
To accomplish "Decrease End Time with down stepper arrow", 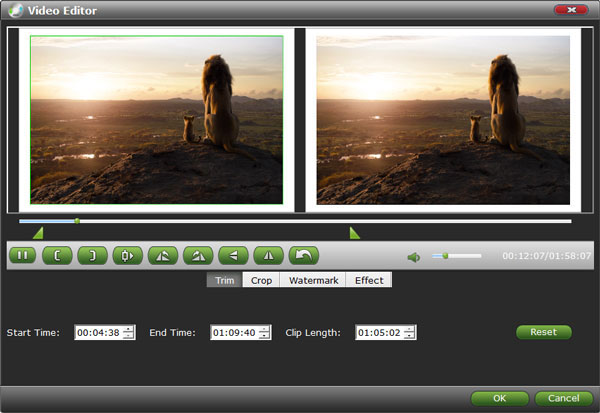I will (x=264, y=336).
